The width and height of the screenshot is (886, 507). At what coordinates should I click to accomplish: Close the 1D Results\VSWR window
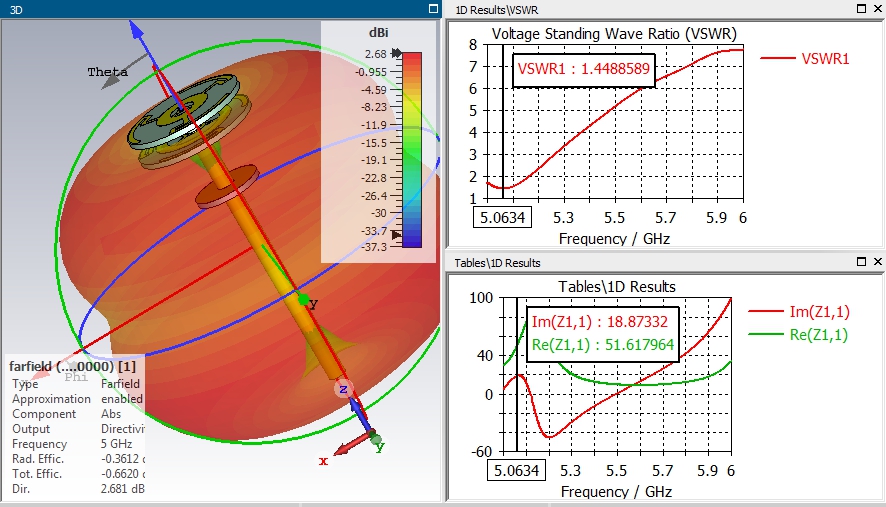(878, 8)
